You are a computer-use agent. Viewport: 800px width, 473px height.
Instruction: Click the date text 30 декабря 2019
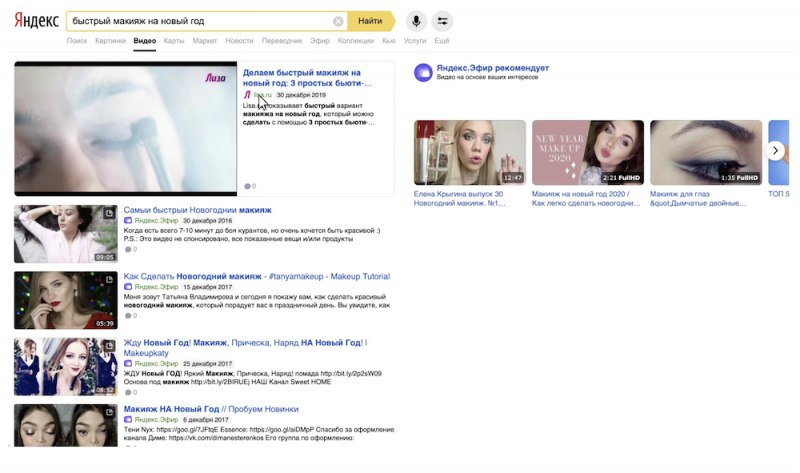(301, 95)
